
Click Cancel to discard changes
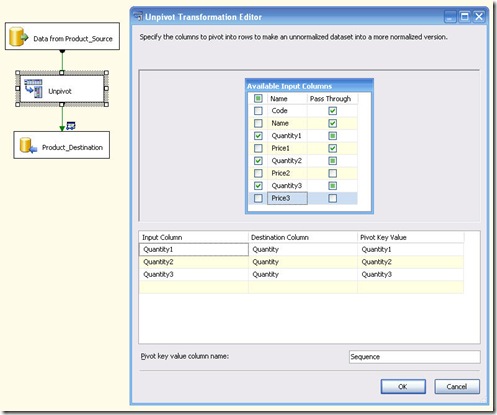[x=457, y=387]
